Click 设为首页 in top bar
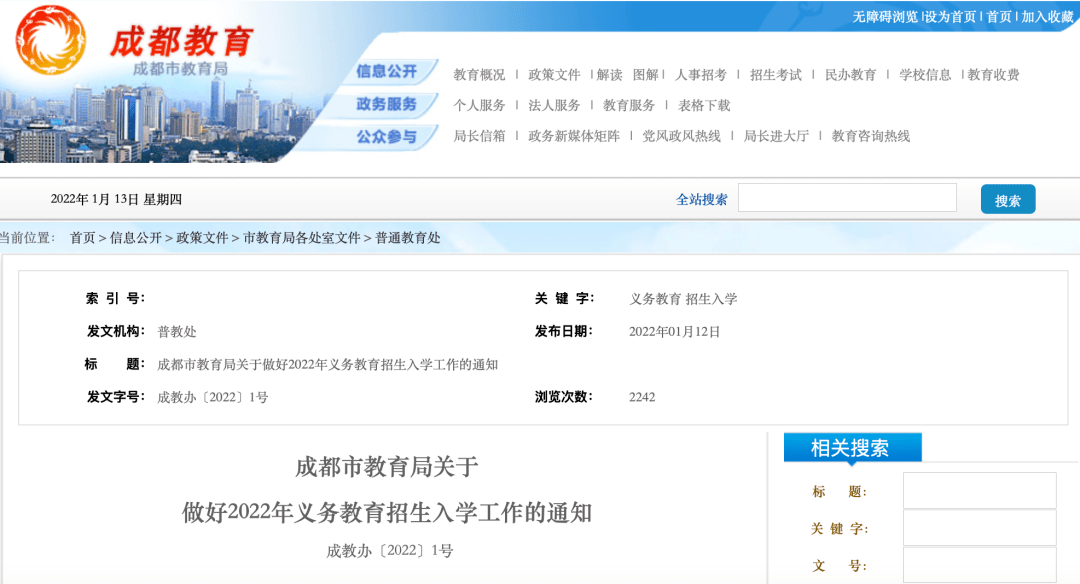Image resolution: width=1080 pixels, height=584 pixels. [951, 17]
